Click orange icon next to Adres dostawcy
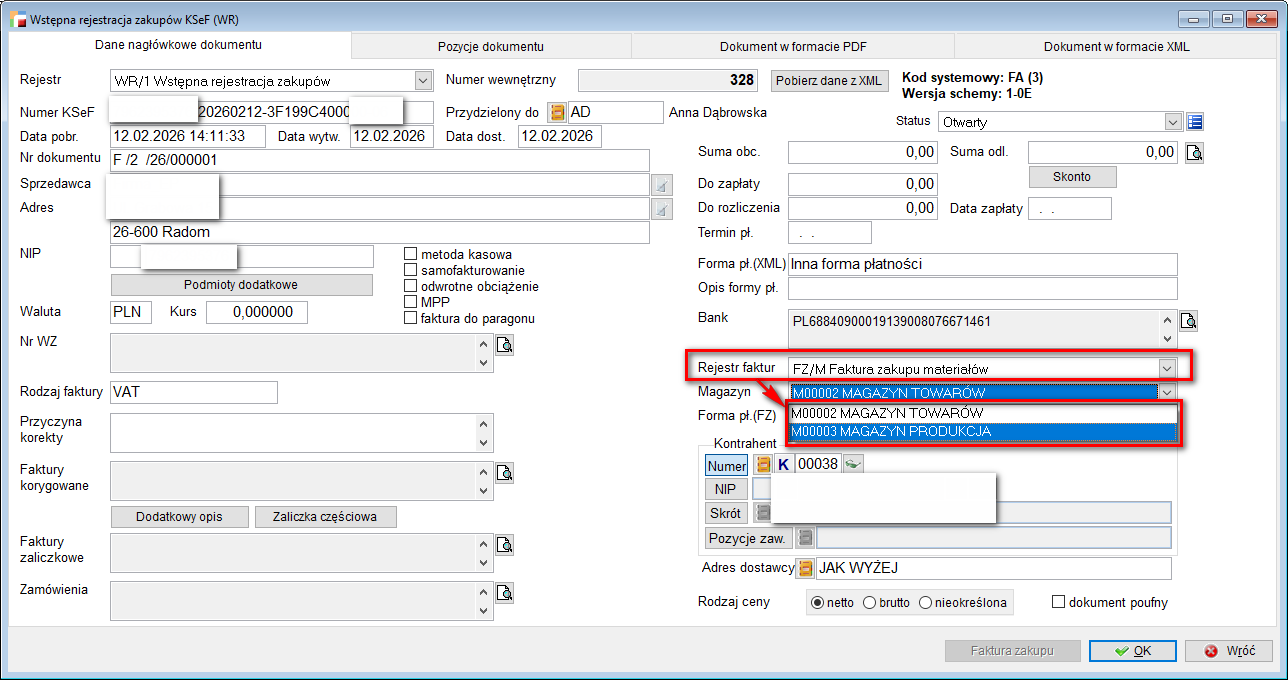The width and height of the screenshot is (1288, 680). 804,568
